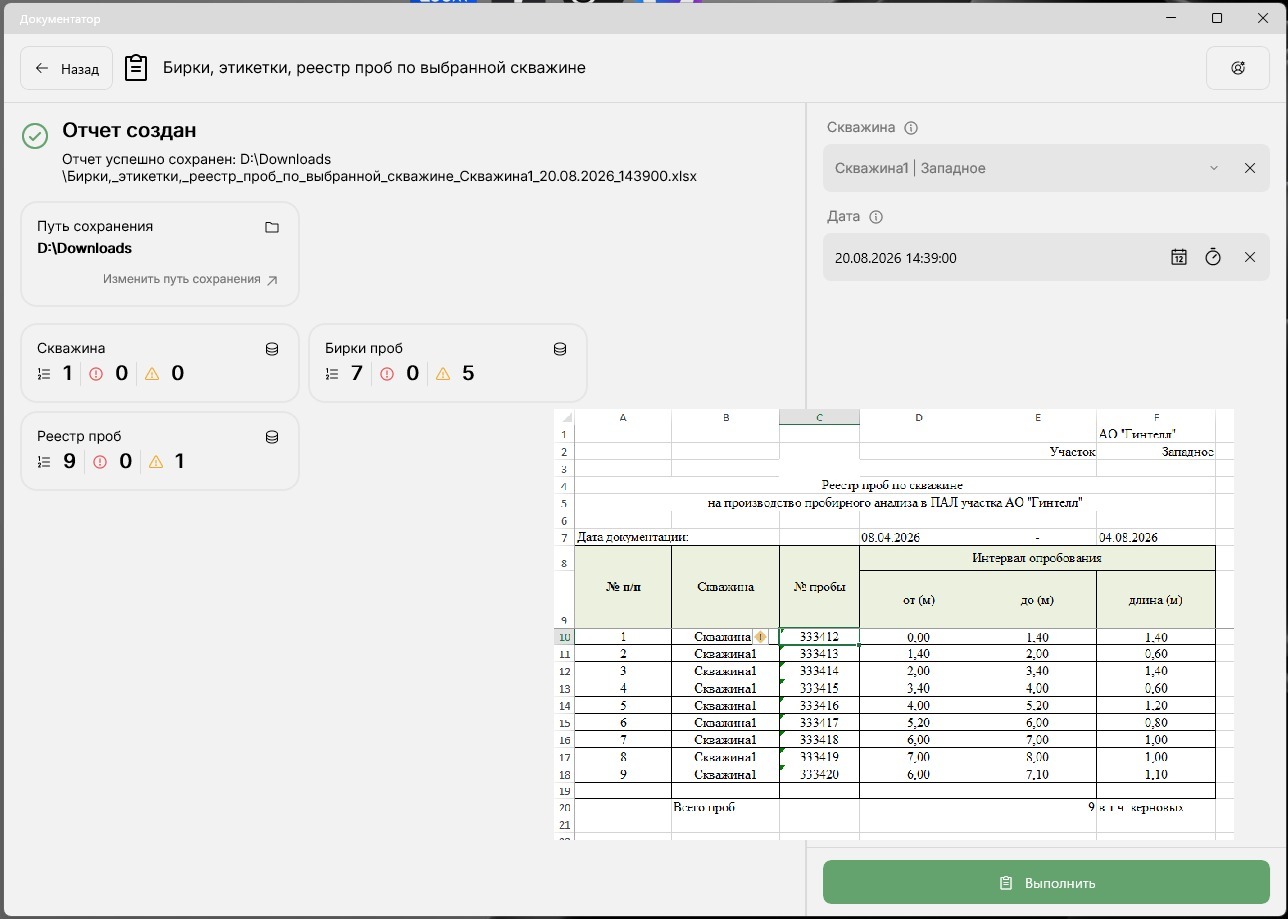The image size is (1288, 919).
Task: Click the Excel report preview thumbnail
Action: tap(894, 624)
